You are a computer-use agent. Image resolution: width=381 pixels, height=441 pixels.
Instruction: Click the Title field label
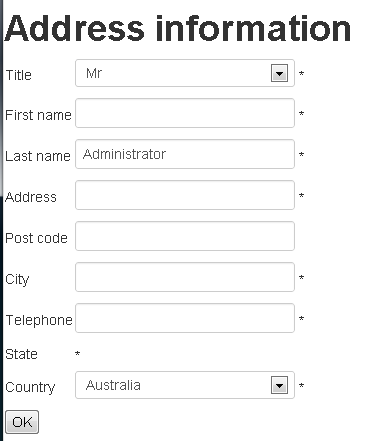click(x=19, y=75)
